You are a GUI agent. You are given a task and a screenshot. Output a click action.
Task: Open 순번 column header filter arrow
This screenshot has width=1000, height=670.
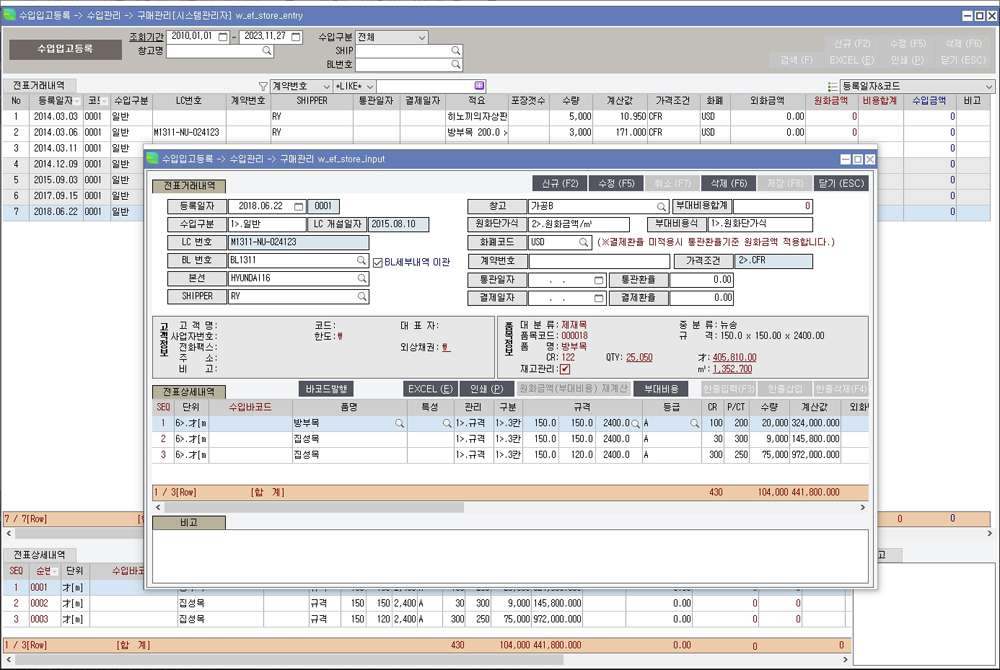pos(55,571)
